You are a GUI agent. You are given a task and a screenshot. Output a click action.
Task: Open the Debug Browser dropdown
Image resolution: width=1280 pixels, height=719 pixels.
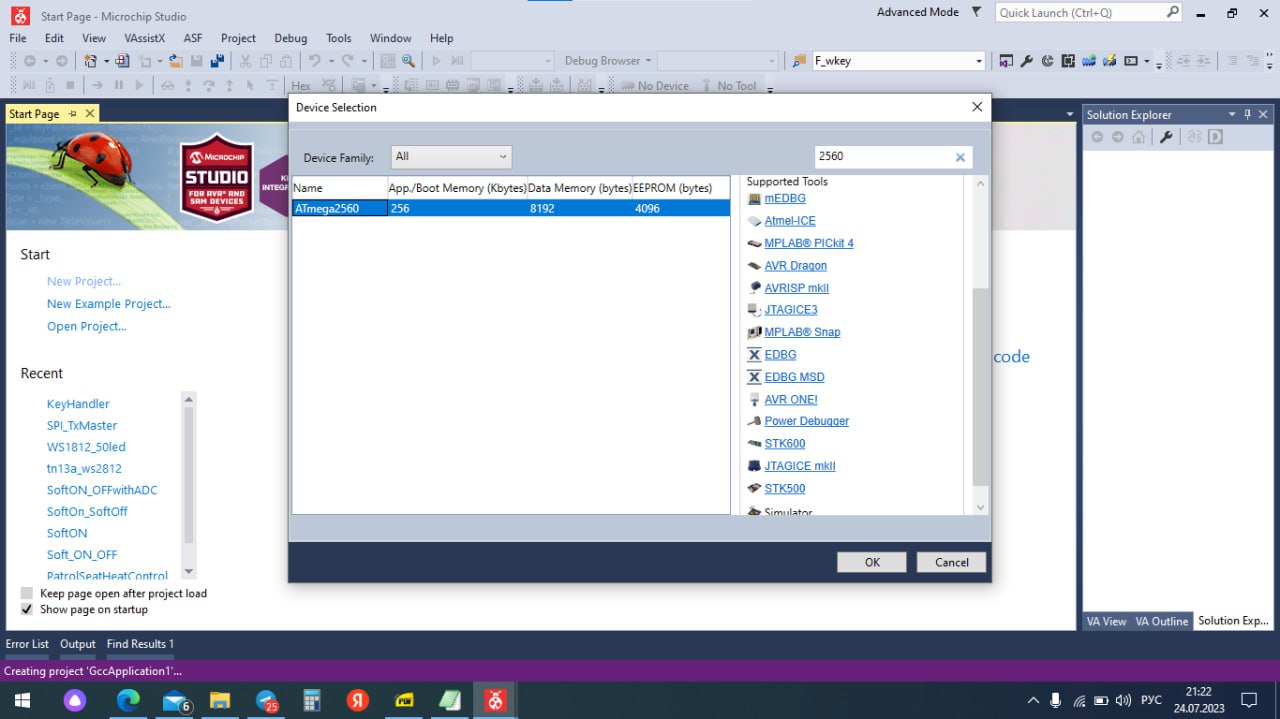click(608, 61)
